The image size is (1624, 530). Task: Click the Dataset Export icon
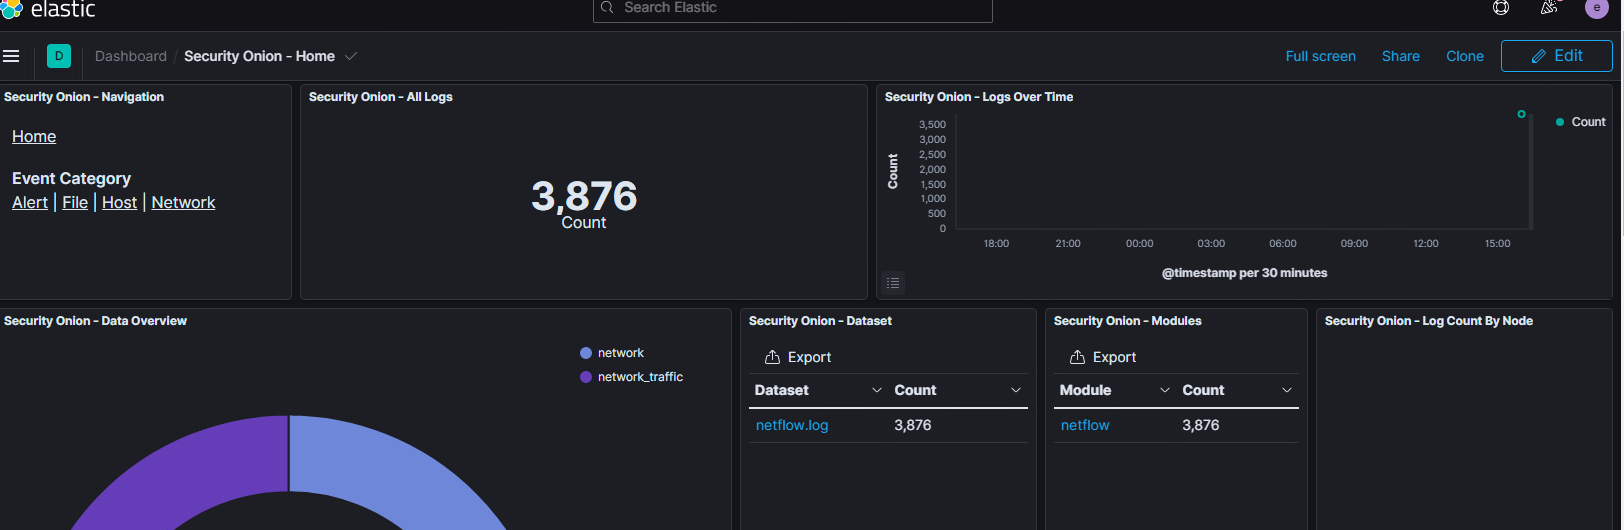tap(772, 357)
